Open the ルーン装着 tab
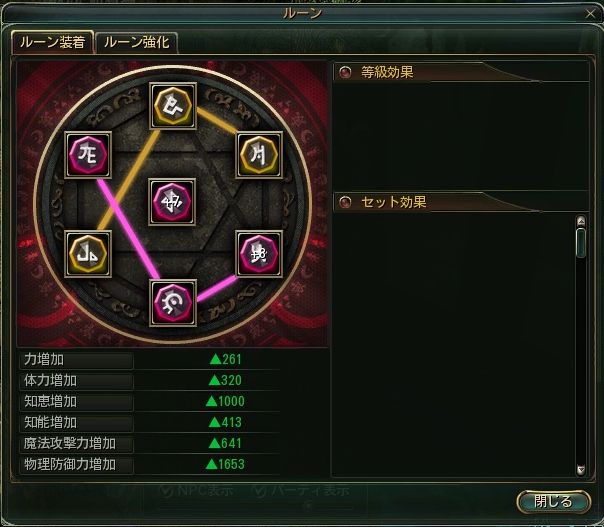604x527 pixels. pyautogui.click(x=52, y=42)
